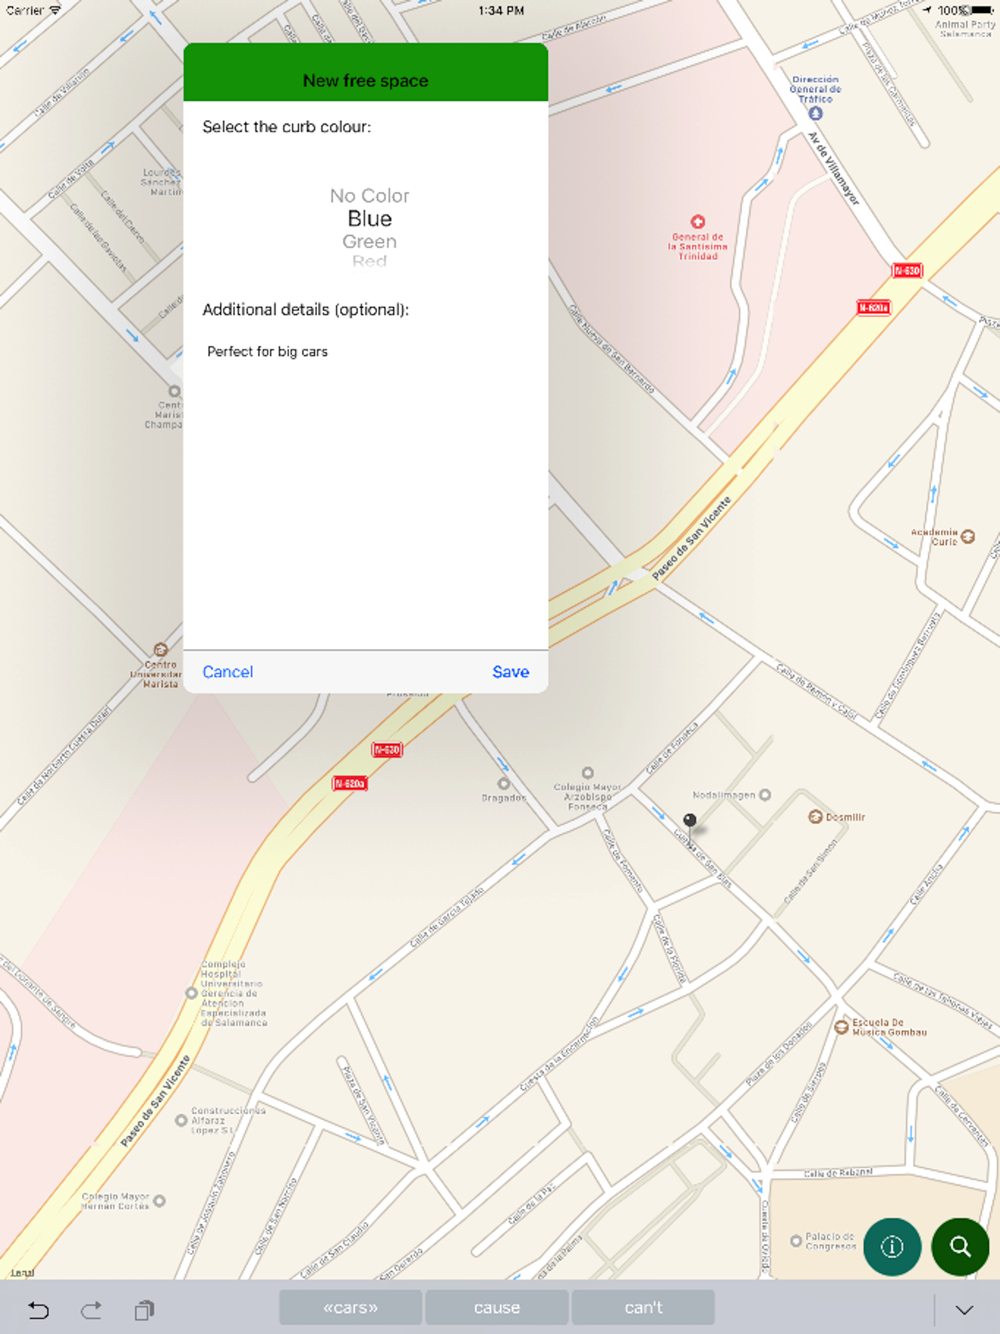
Task: Cancel the new free space dialog
Action: 227,672
